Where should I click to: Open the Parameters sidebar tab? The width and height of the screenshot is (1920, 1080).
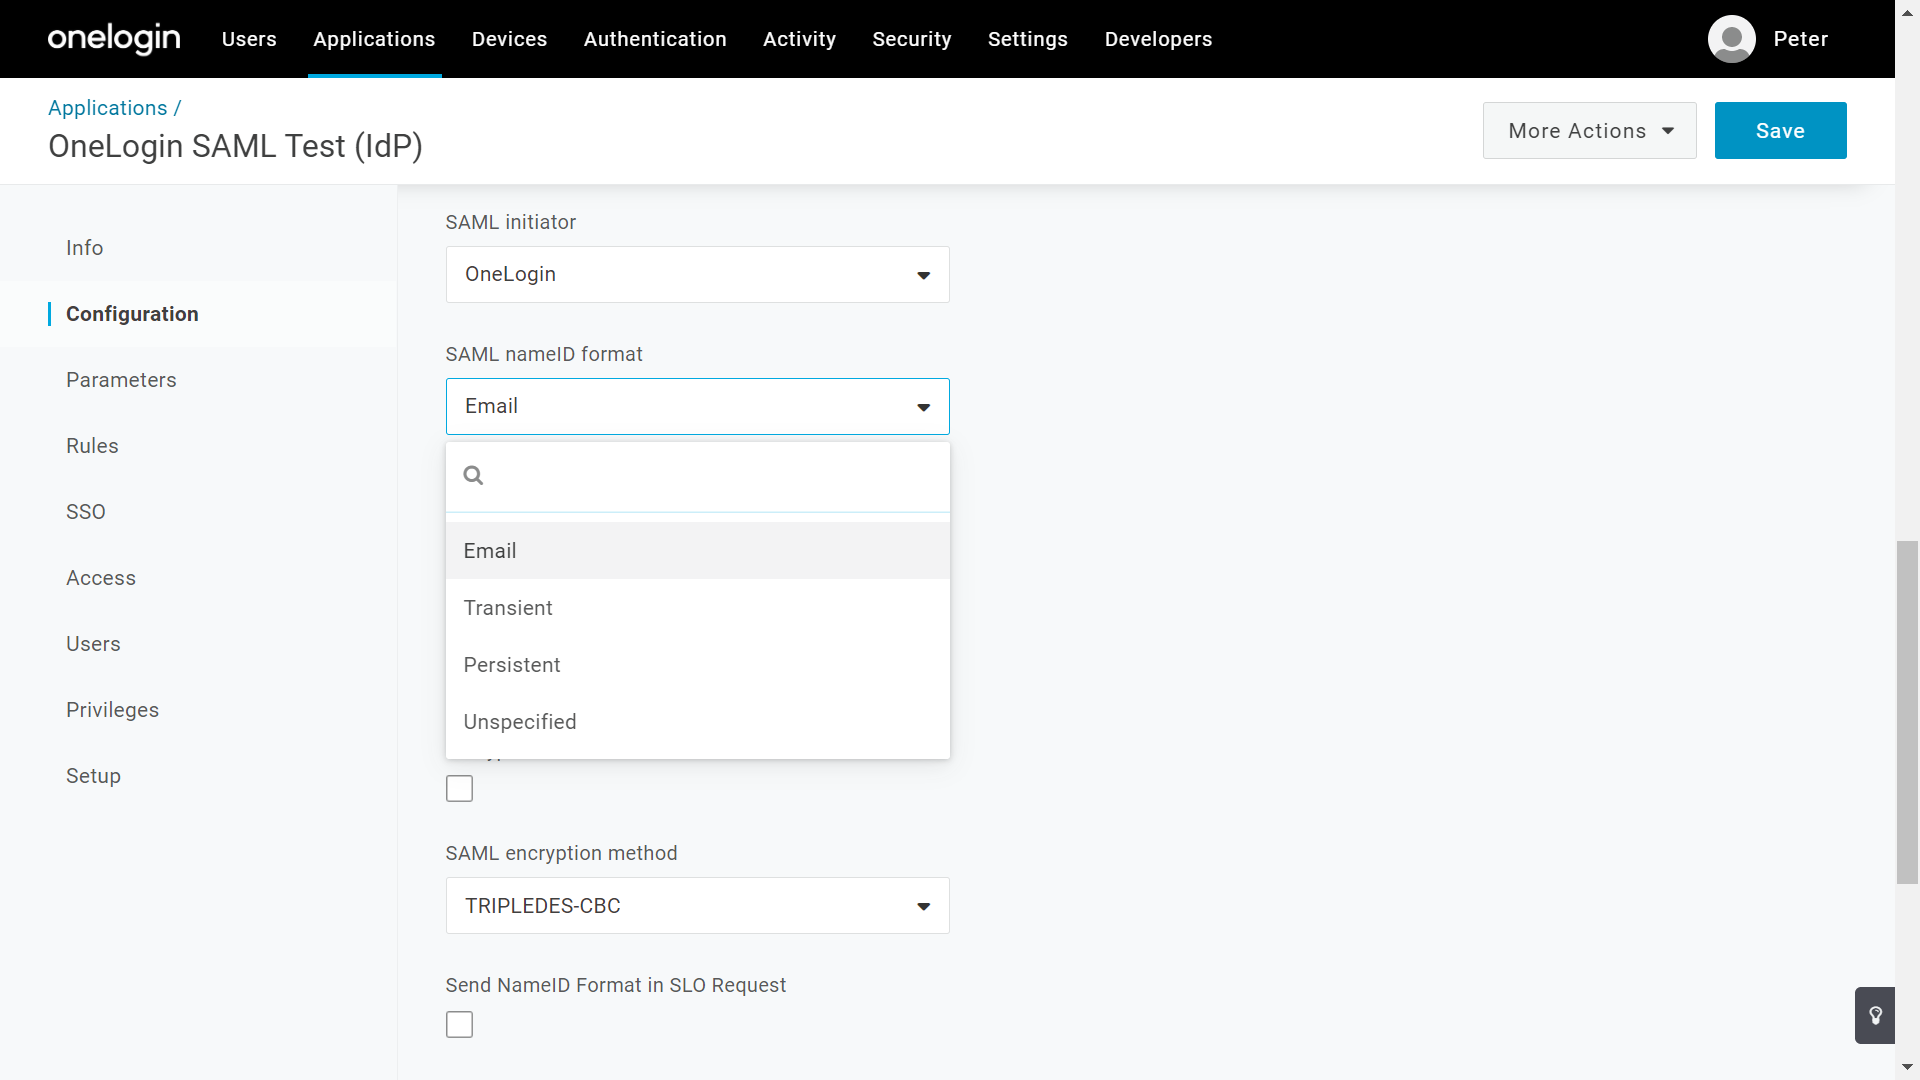pos(121,380)
